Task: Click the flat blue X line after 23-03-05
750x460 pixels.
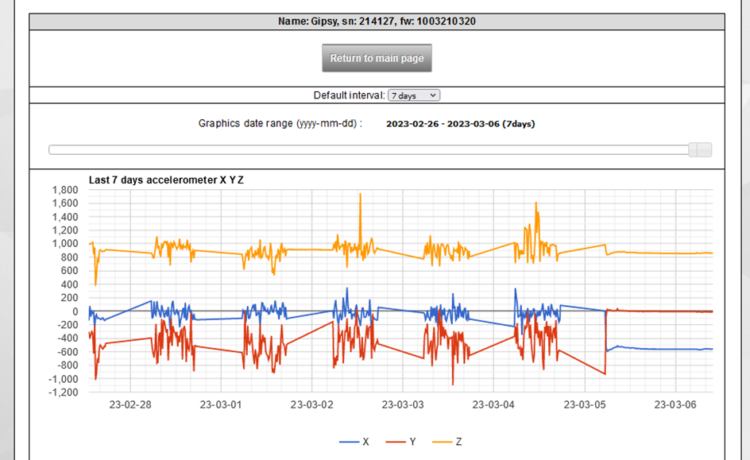Action: click(660, 349)
